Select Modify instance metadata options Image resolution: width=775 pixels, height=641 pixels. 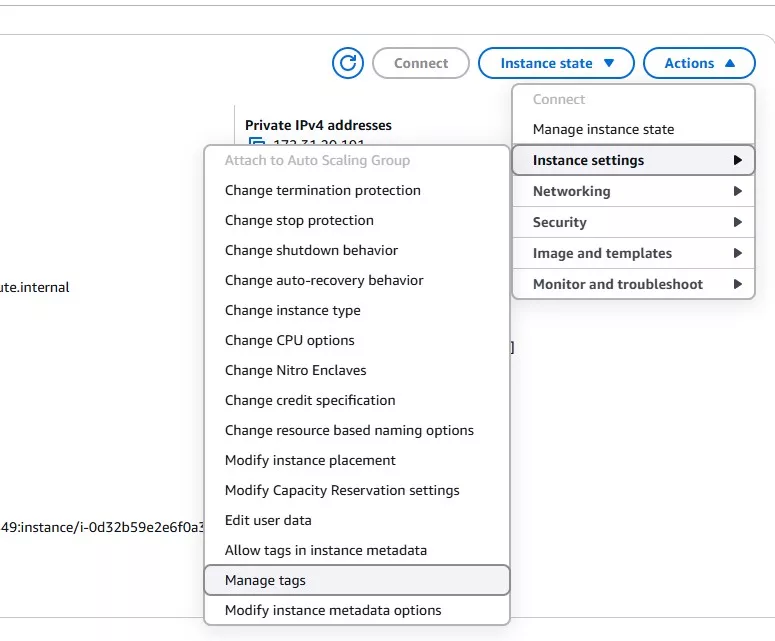333,610
